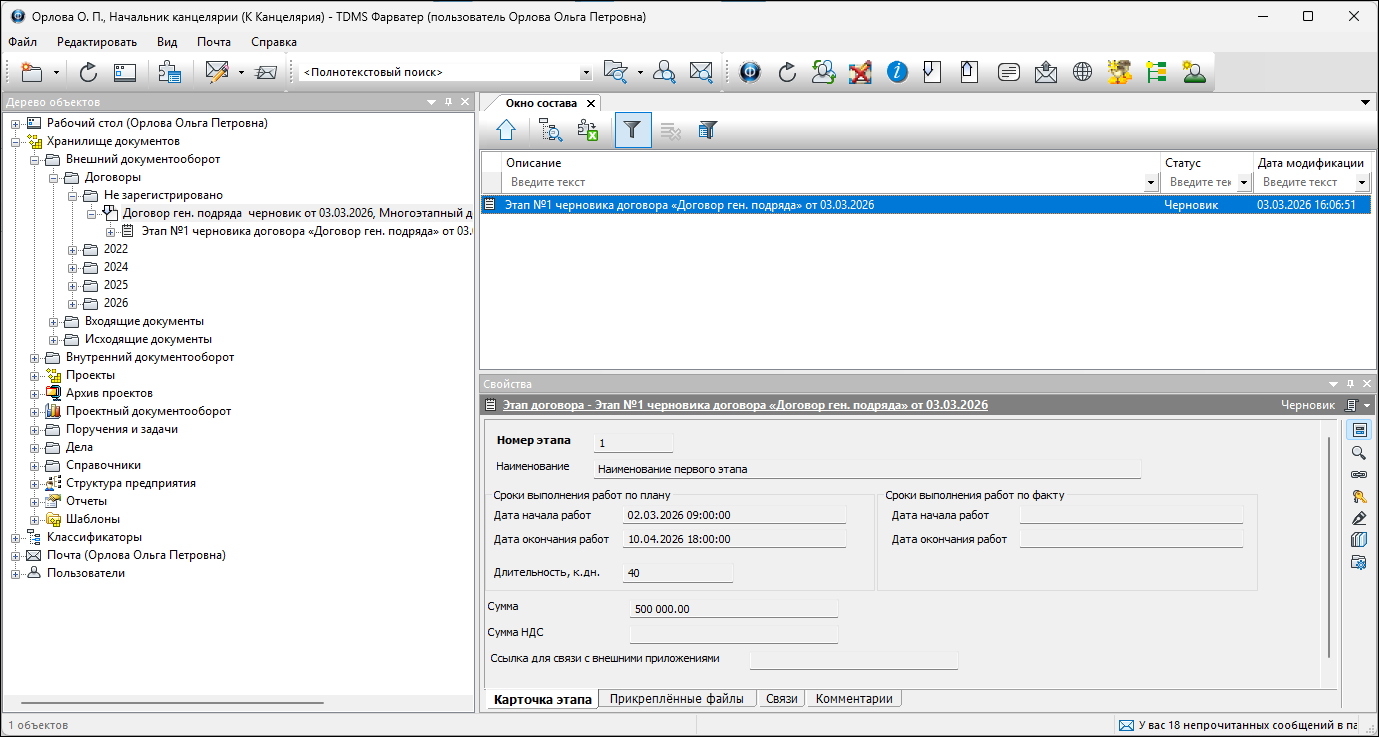
Task: Click the refresh arrow next to the new-object button
Action: click(x=88, y=72)
